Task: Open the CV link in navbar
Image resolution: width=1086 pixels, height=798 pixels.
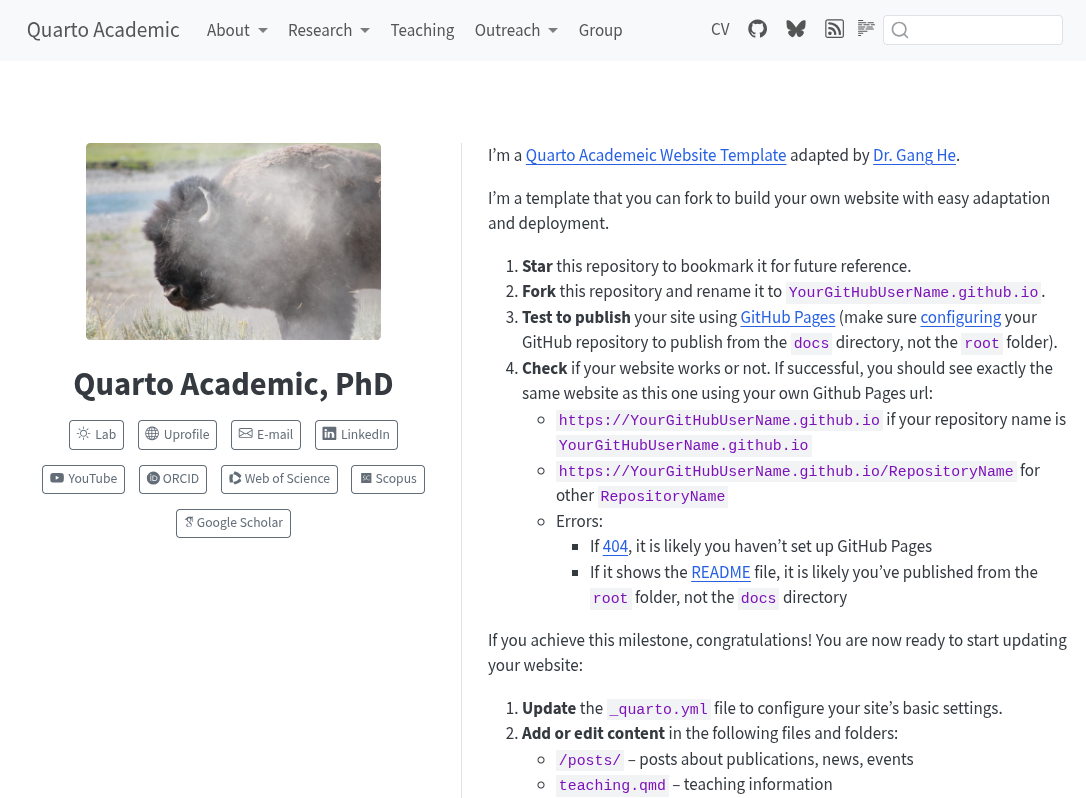Action: tap(720, 30)
